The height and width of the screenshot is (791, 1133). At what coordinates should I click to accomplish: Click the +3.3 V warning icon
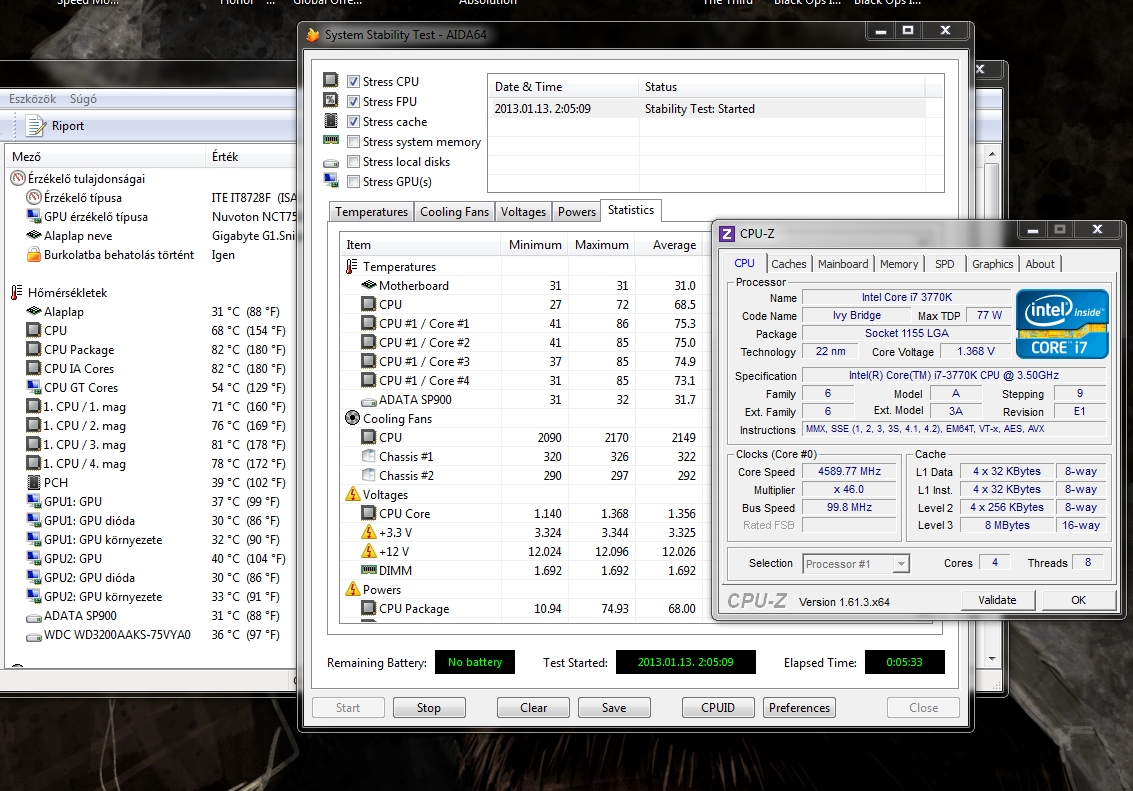pyautogui.click(x=369, y=532)
